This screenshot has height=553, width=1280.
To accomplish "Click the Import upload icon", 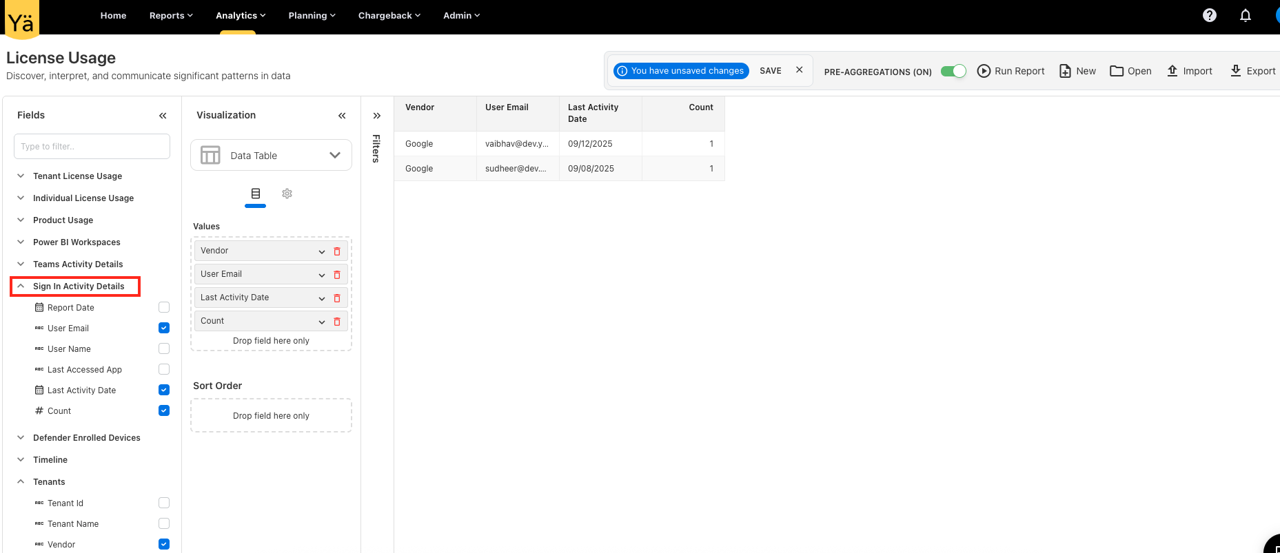I will (1172, 71).
